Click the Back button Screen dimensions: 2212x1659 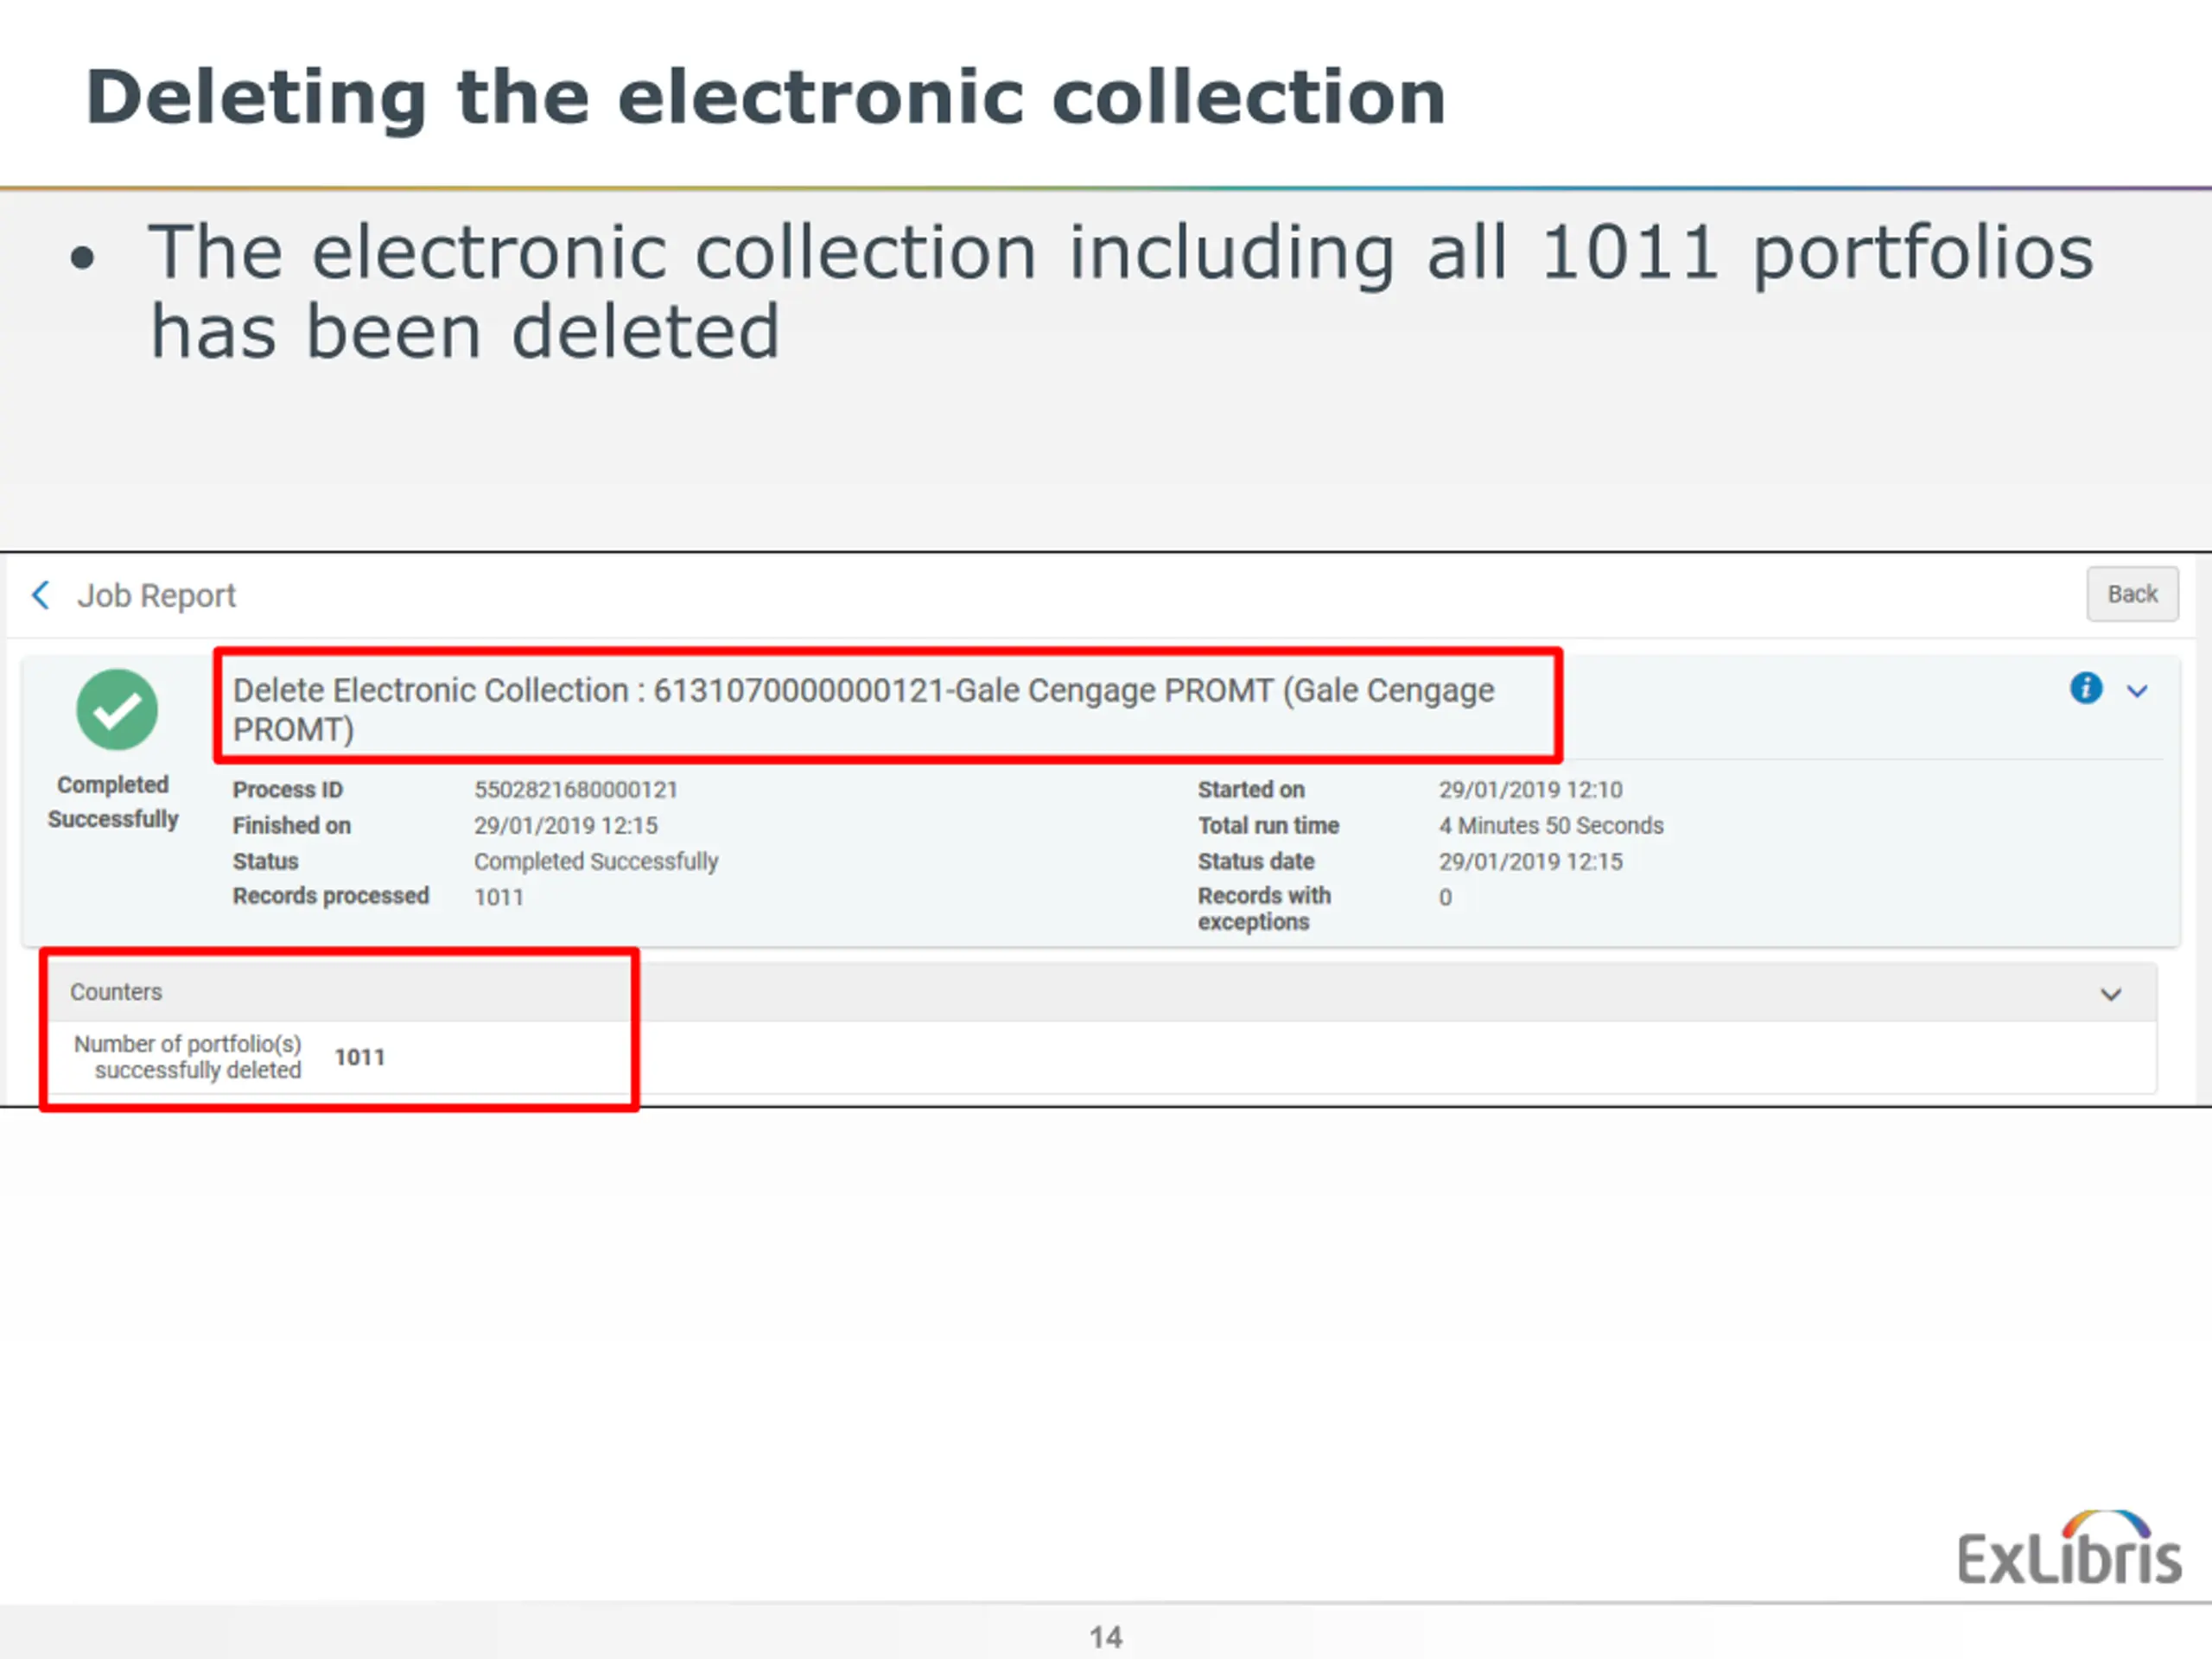(x=2132, y=594)
